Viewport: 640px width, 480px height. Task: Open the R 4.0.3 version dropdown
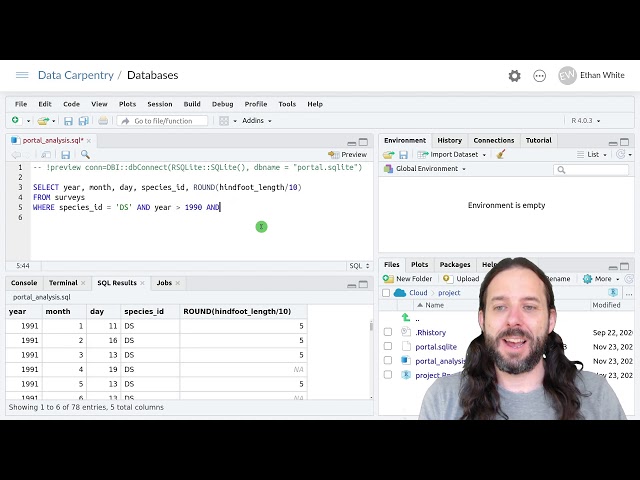586,121
